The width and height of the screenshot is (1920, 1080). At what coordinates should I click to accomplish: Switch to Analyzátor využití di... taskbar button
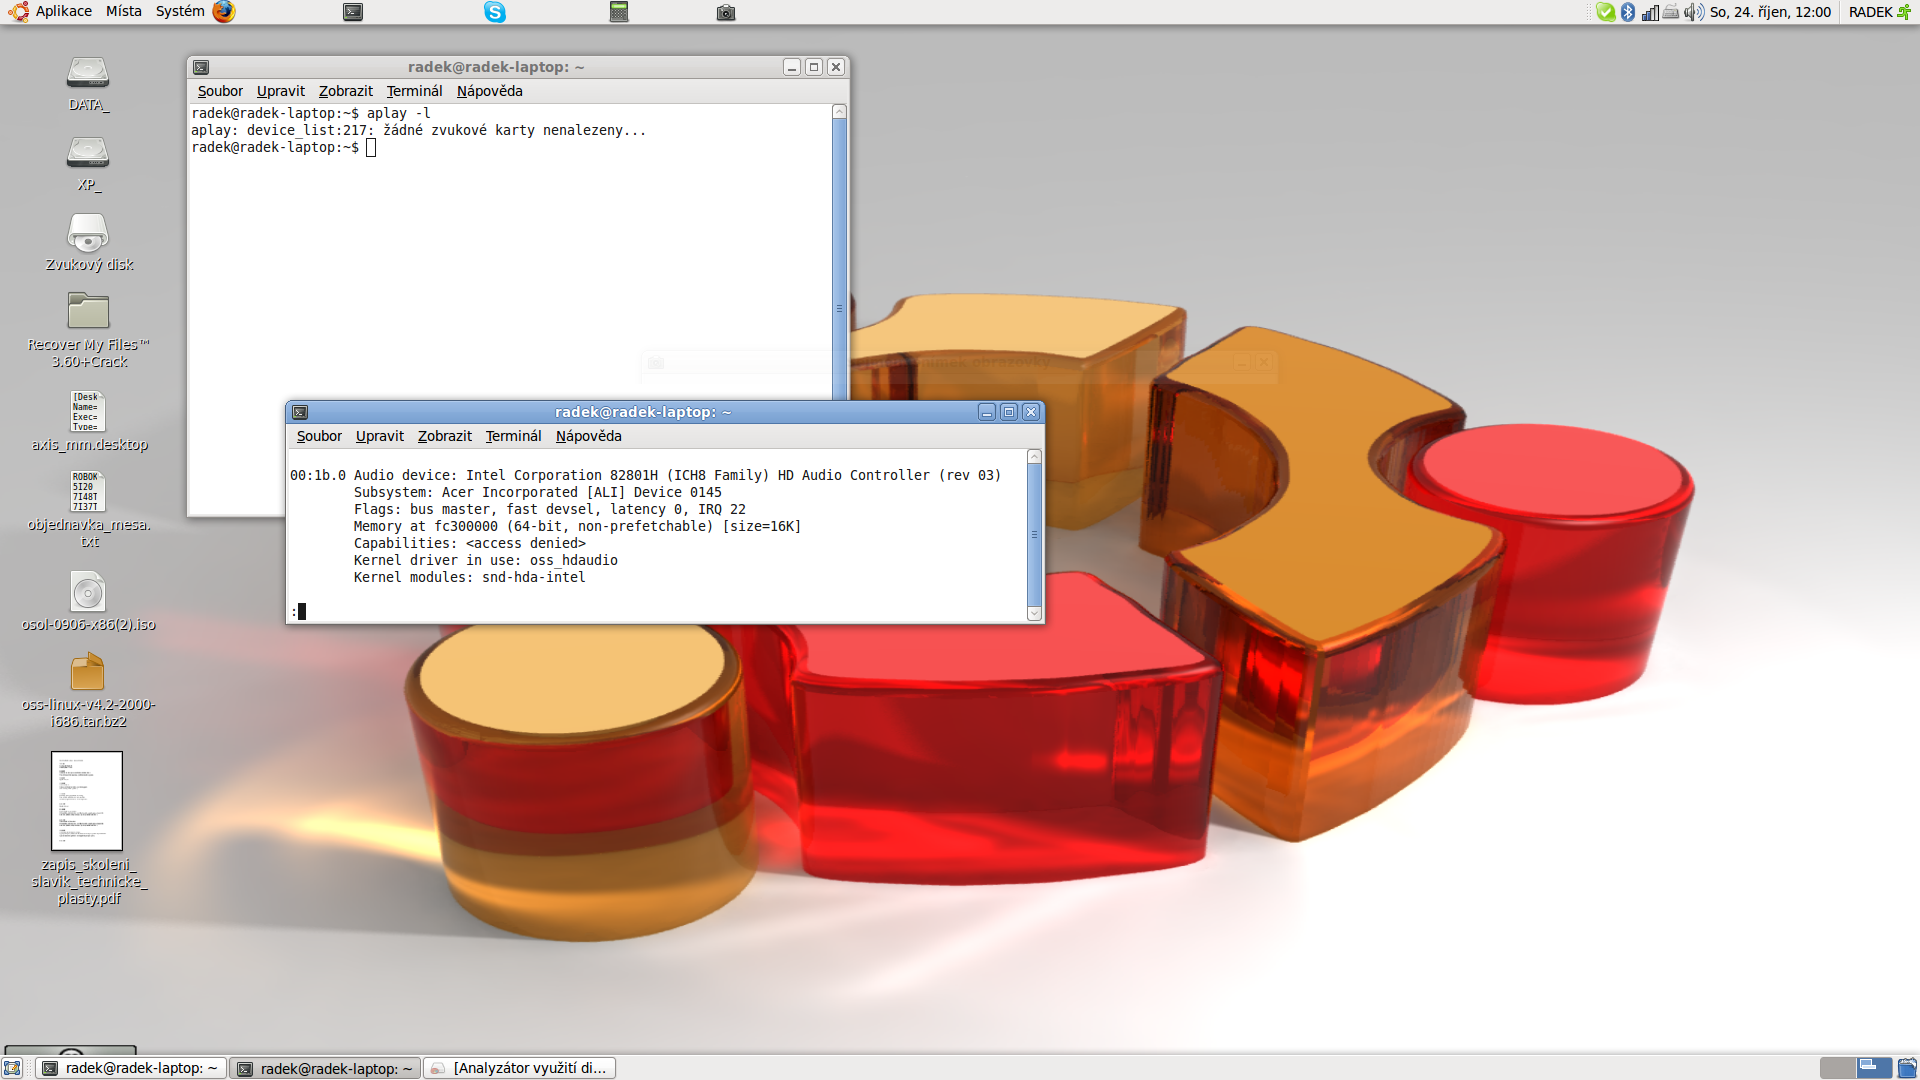[x=520, y=1068]
